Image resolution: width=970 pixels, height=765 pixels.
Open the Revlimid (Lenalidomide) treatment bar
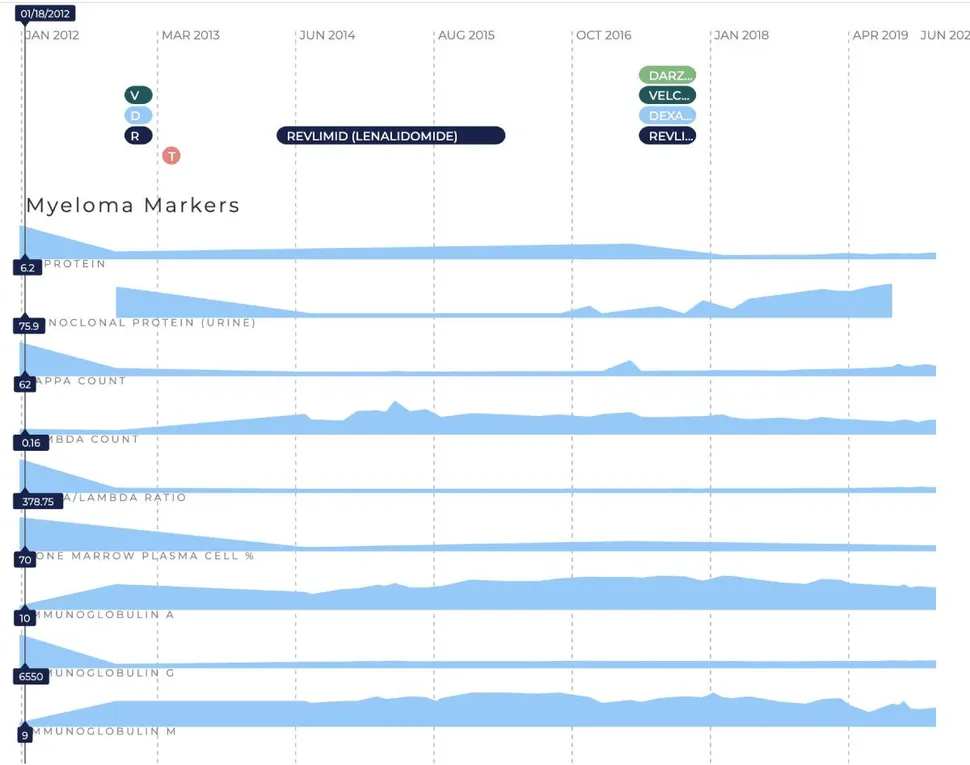tap(390, 136)
